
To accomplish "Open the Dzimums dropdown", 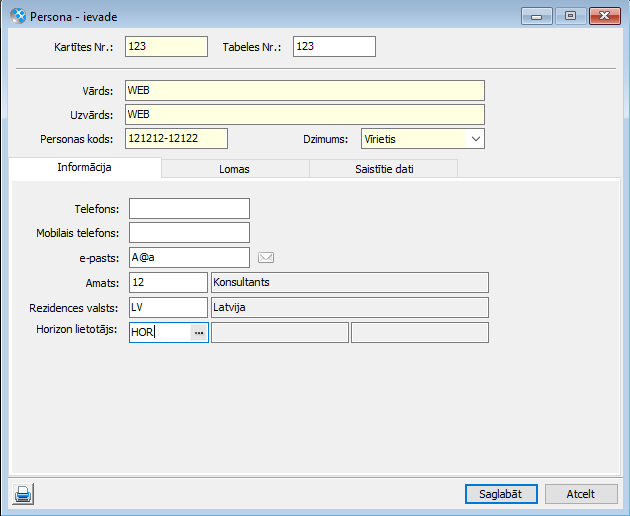I will [x=475, y=139].
